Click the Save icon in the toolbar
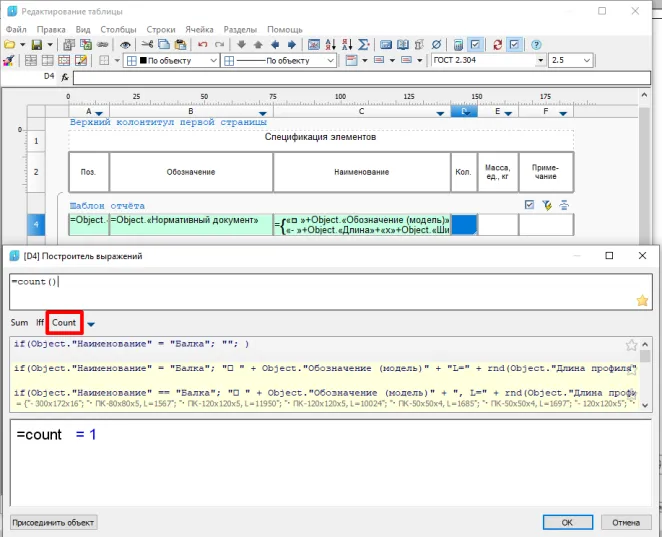The width and height of the screenshot is (662, 537). 37,45
